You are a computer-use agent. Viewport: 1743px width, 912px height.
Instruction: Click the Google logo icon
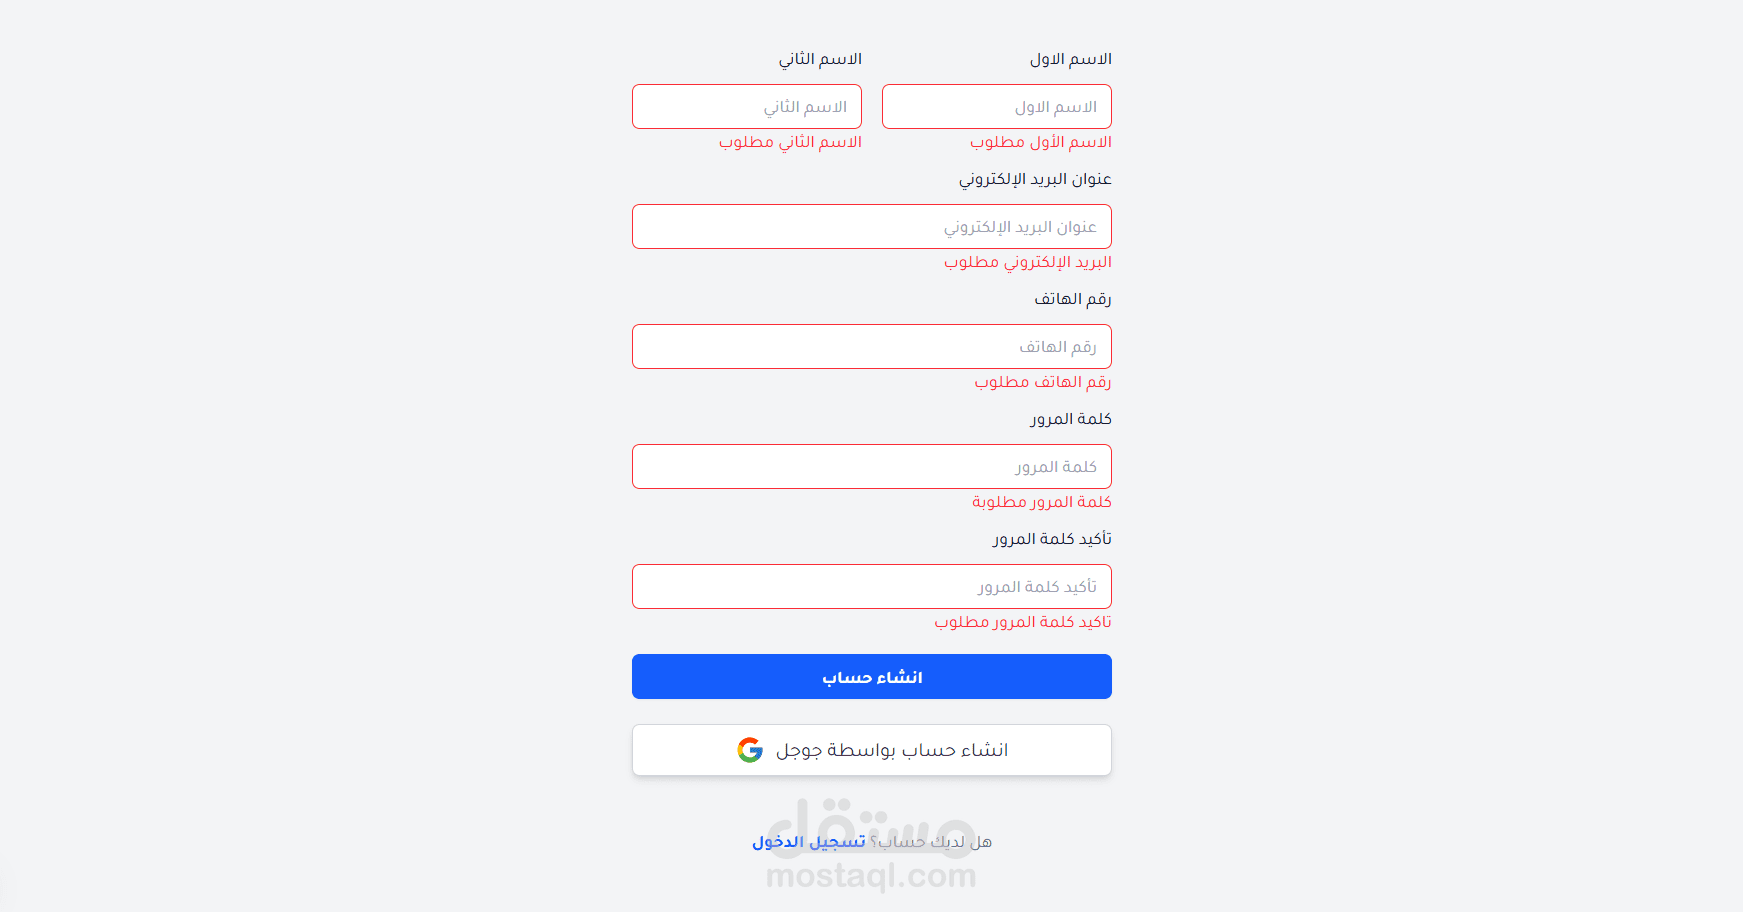click(750, 750)
